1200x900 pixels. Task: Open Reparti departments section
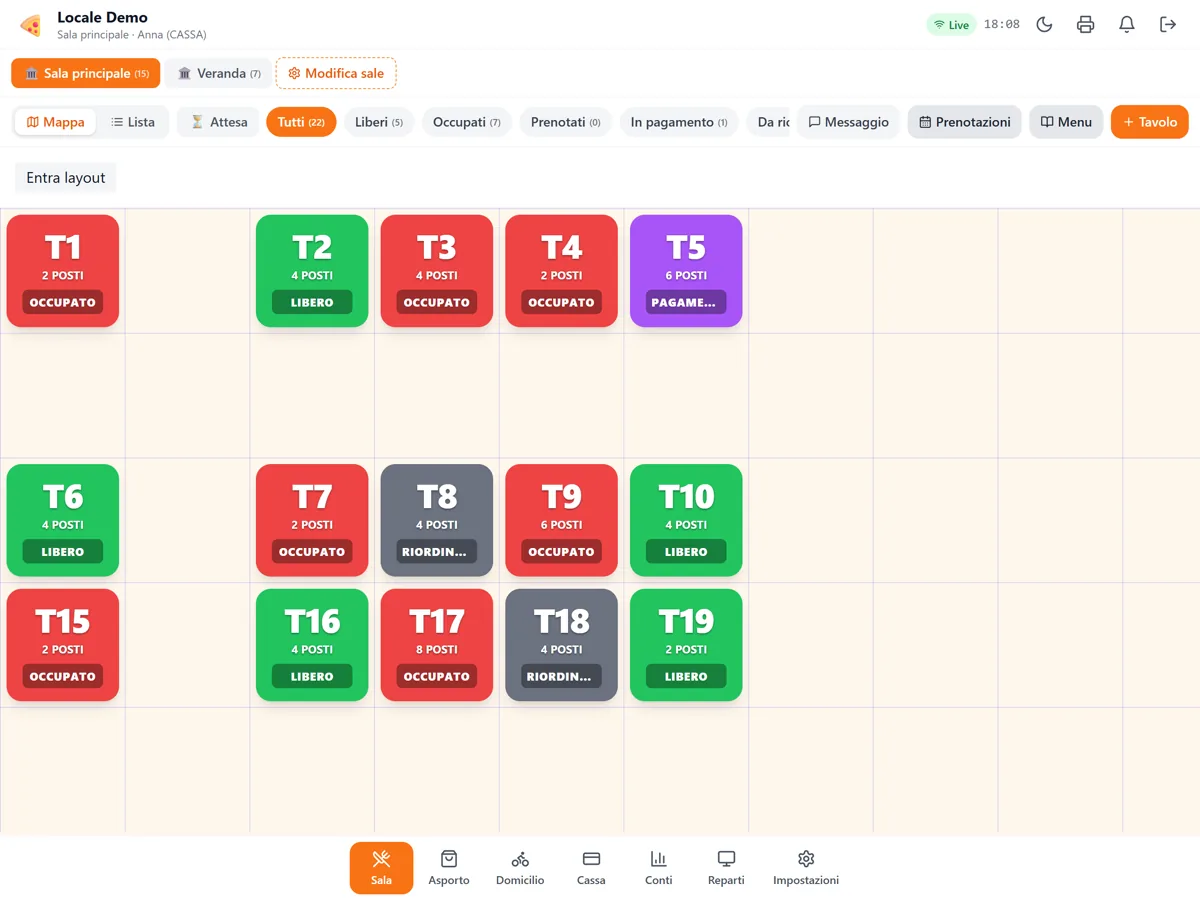(726, 868)
